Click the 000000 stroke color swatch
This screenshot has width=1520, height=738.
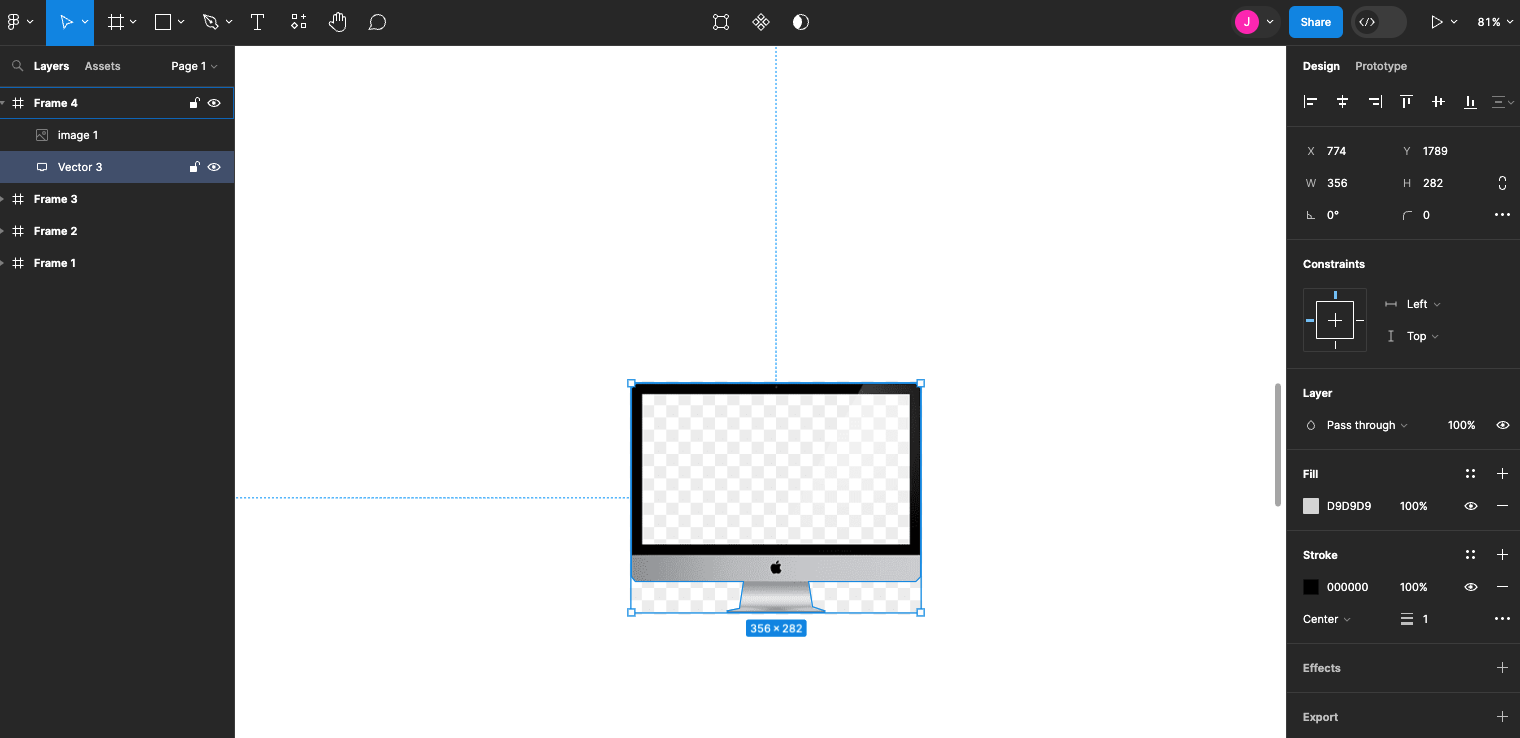(x=1311, y=587)
